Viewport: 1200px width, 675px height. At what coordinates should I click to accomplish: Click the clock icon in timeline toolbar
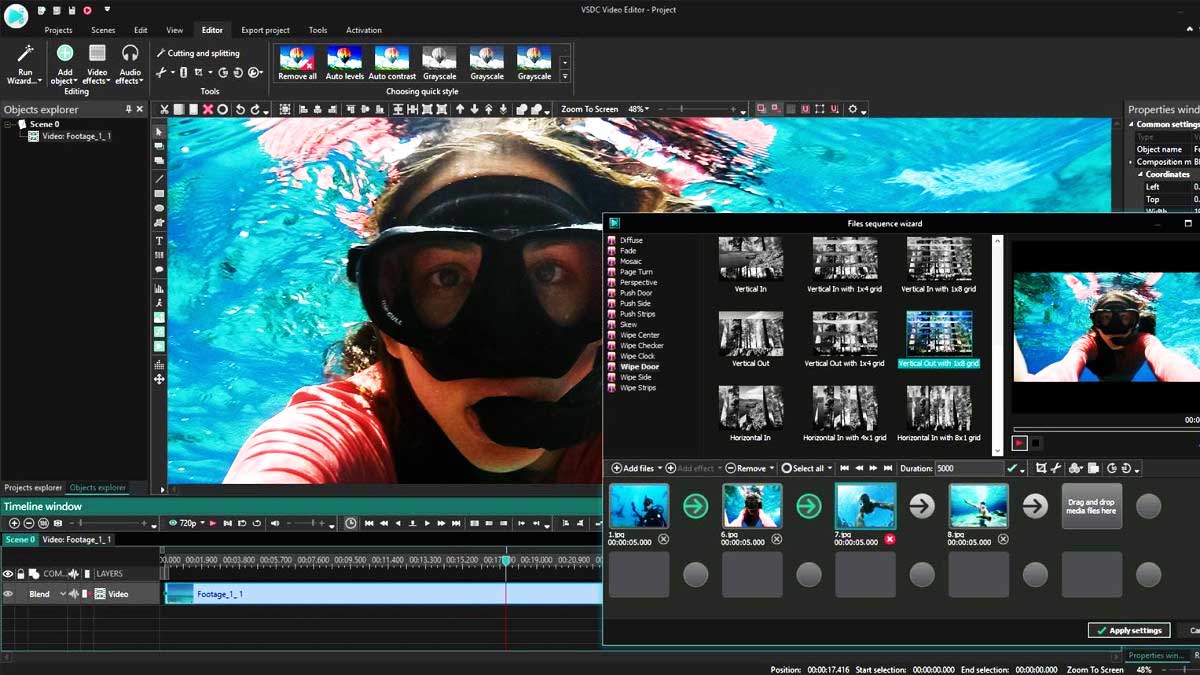(x=351, y=523)
